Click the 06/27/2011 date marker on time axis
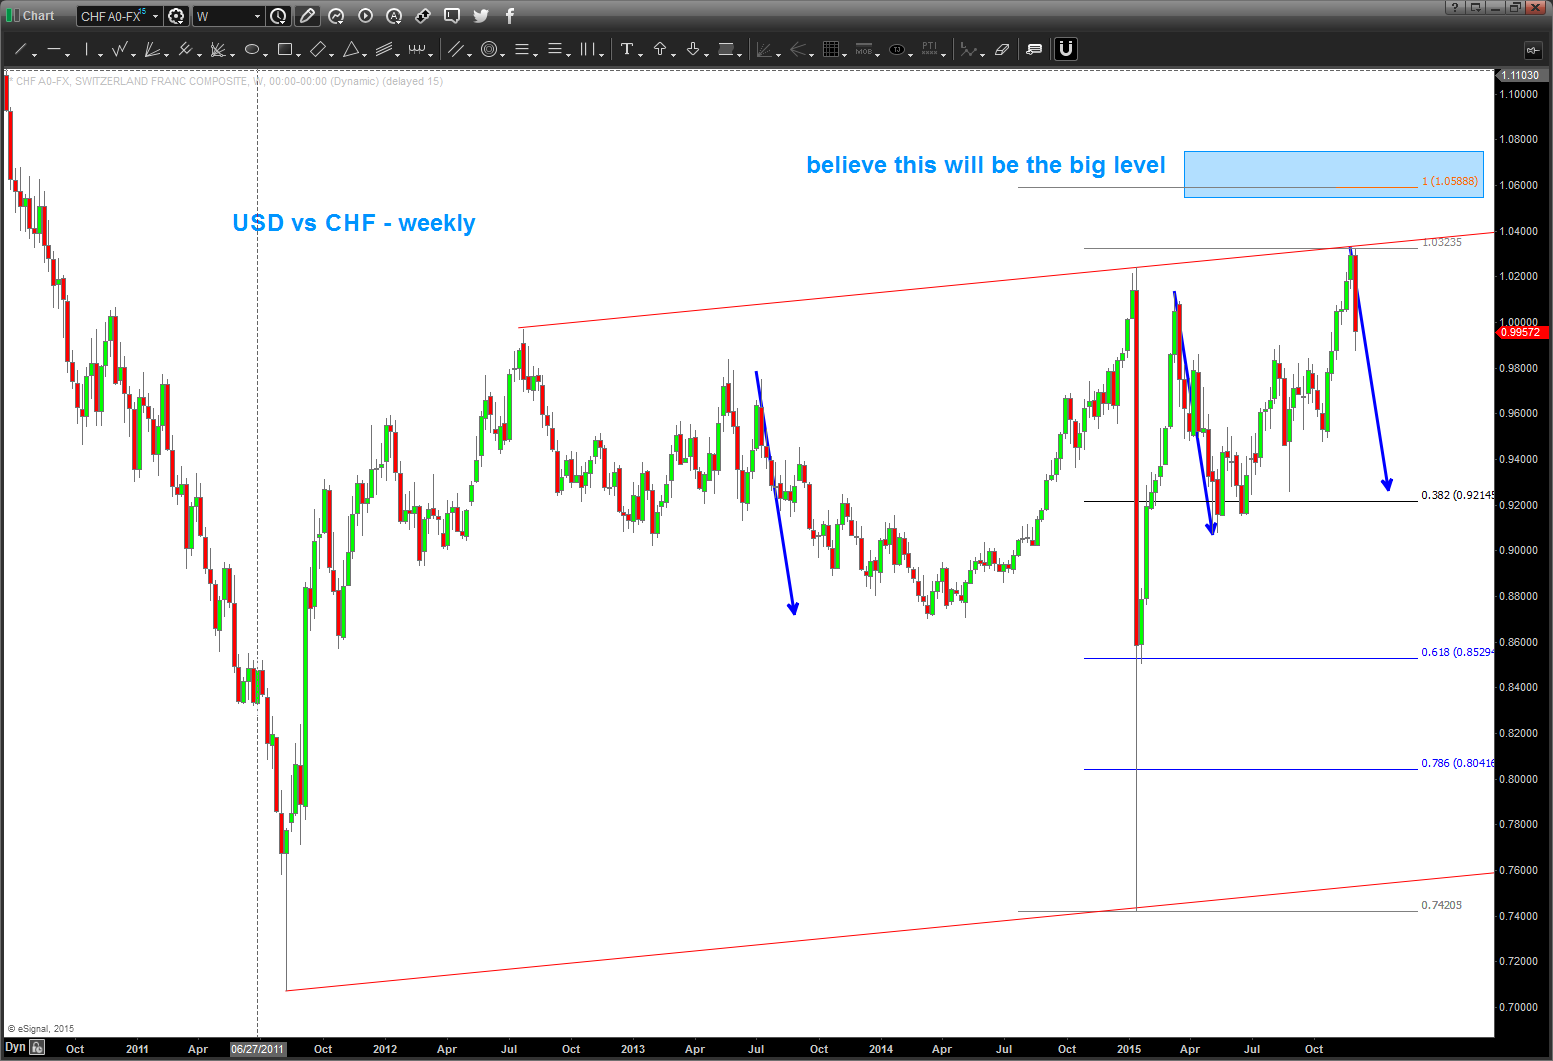 coord(258,1049)
